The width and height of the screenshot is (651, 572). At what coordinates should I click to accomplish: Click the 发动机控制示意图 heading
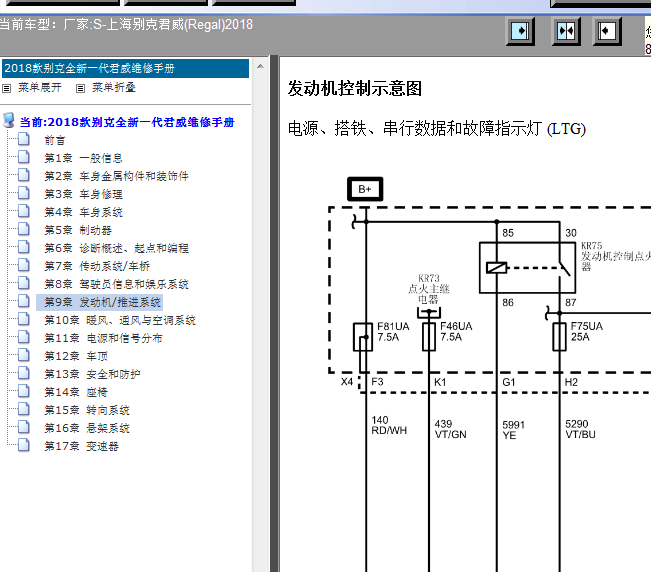[x=355, y=88]
